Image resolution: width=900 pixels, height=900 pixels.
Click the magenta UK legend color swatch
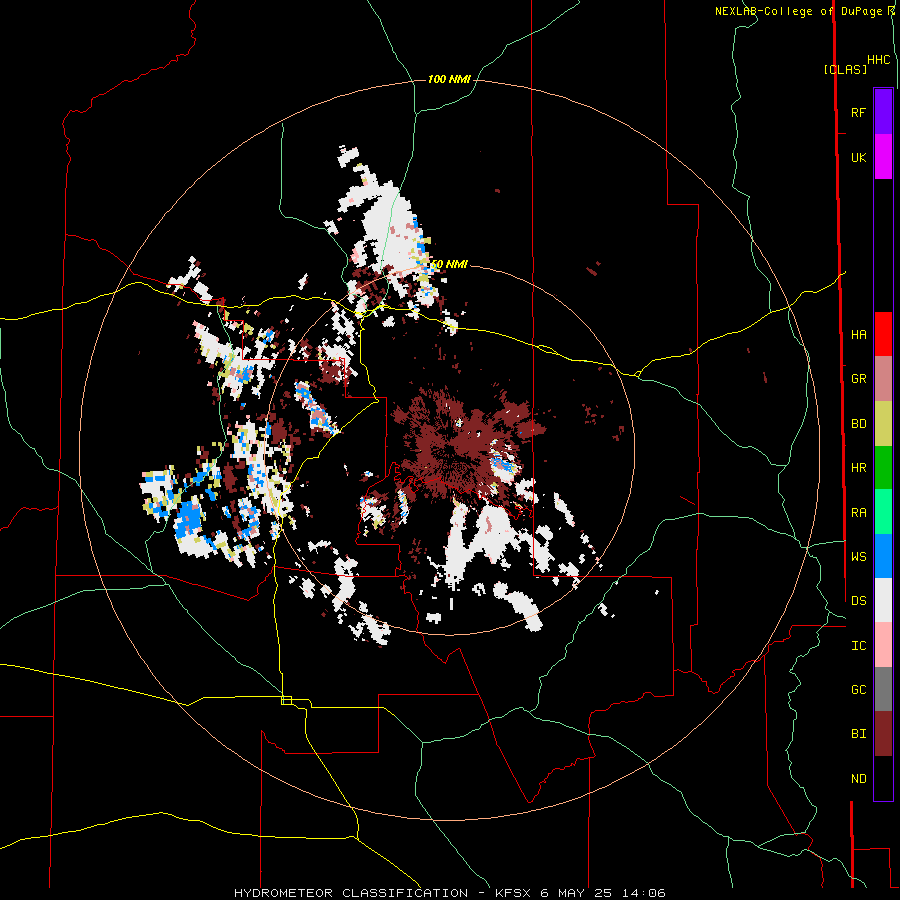click(x=883, y=157)
